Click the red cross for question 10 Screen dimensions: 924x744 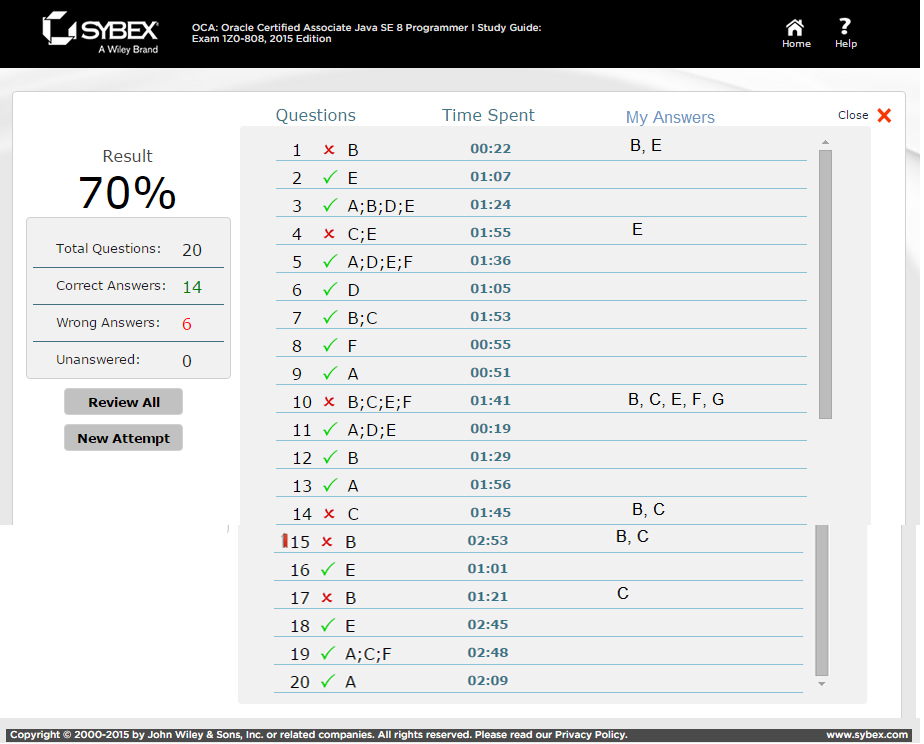coord(329,402)
